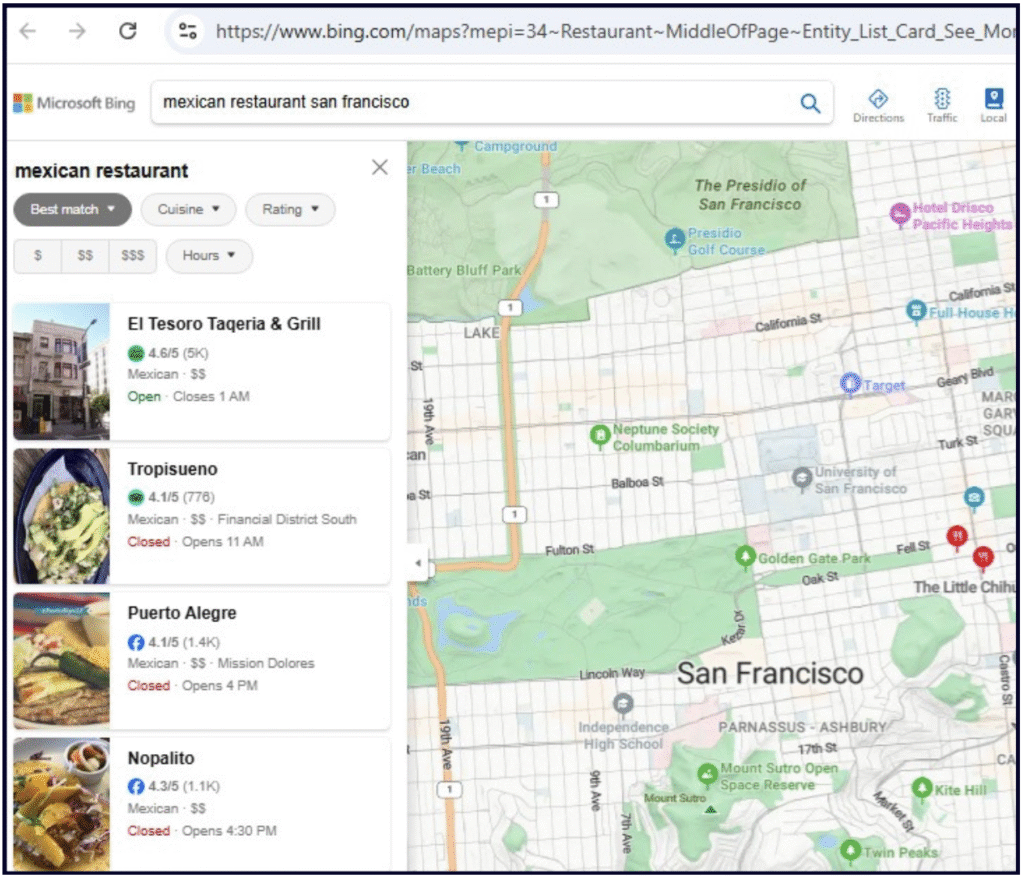Open the Best match sort menu

point(72,210)
